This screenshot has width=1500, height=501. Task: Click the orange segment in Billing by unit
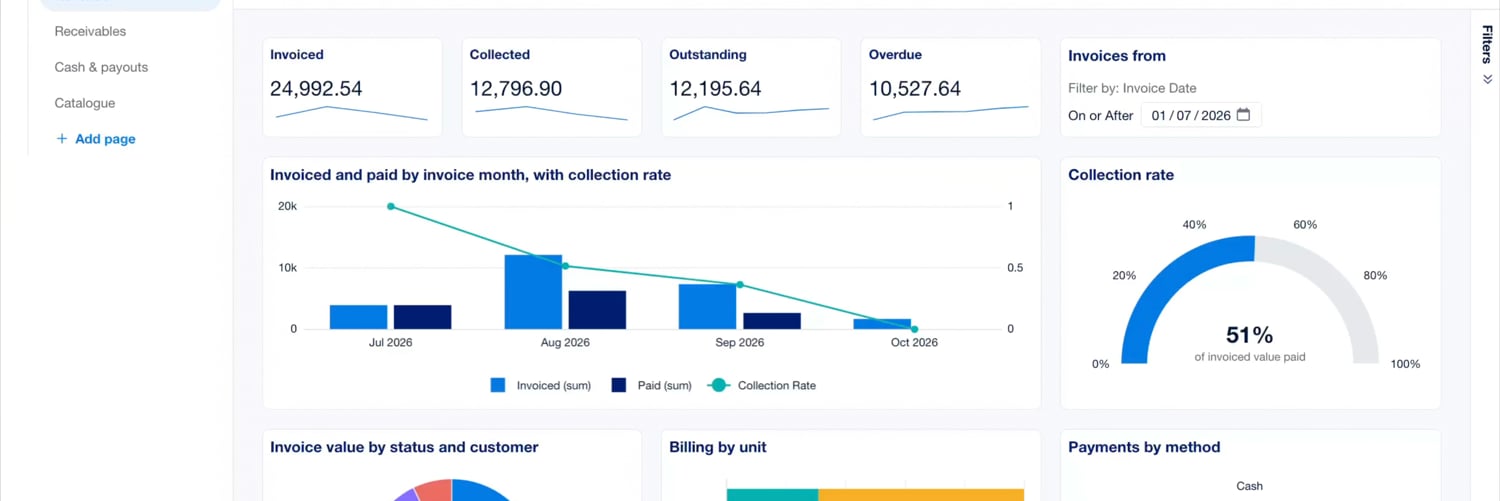[x=921, y=495]
